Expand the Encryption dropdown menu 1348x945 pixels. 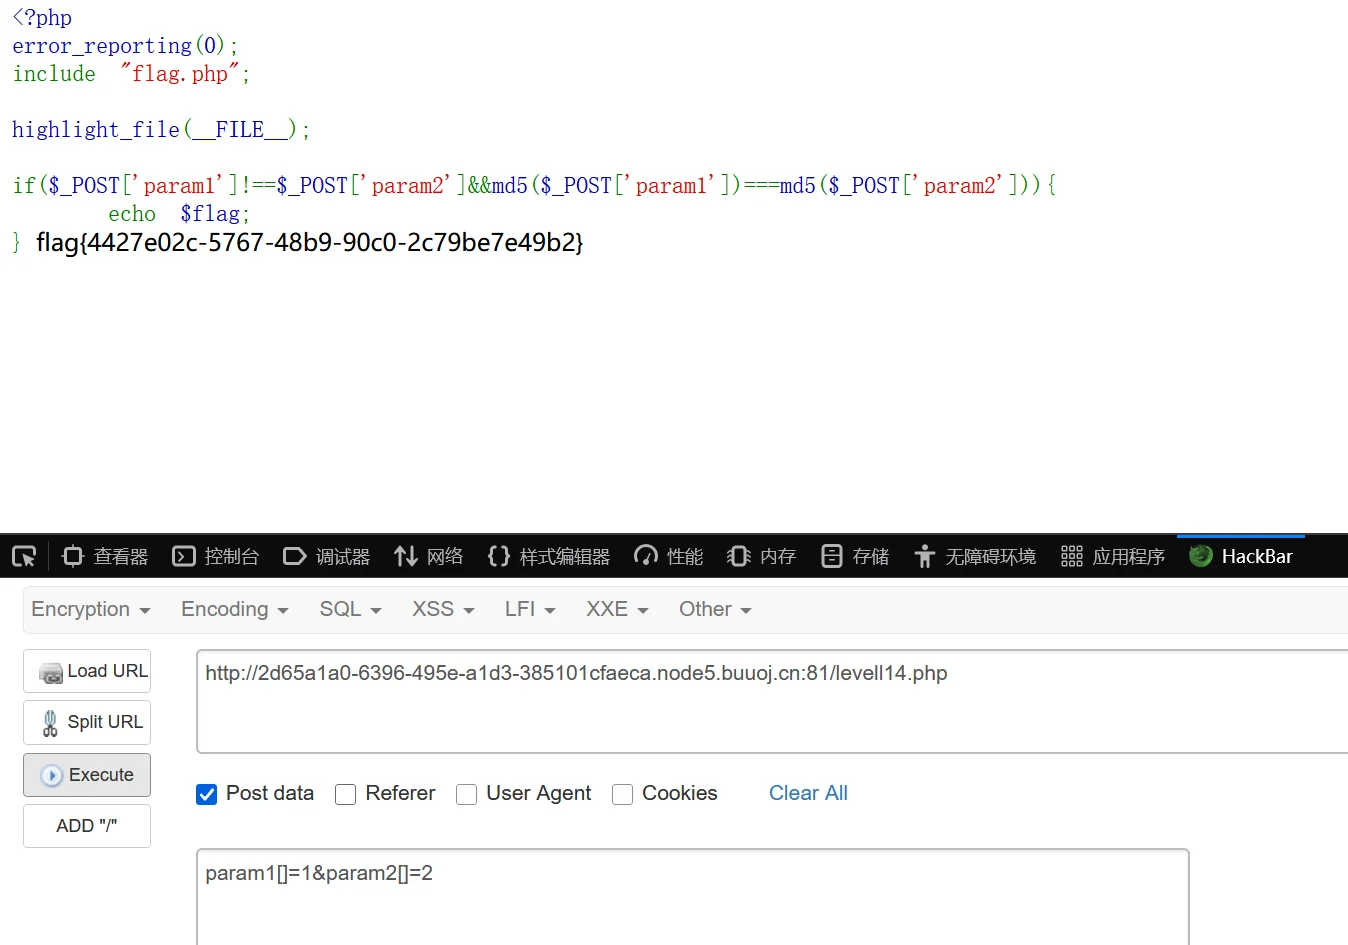click(x=91, y=609)
